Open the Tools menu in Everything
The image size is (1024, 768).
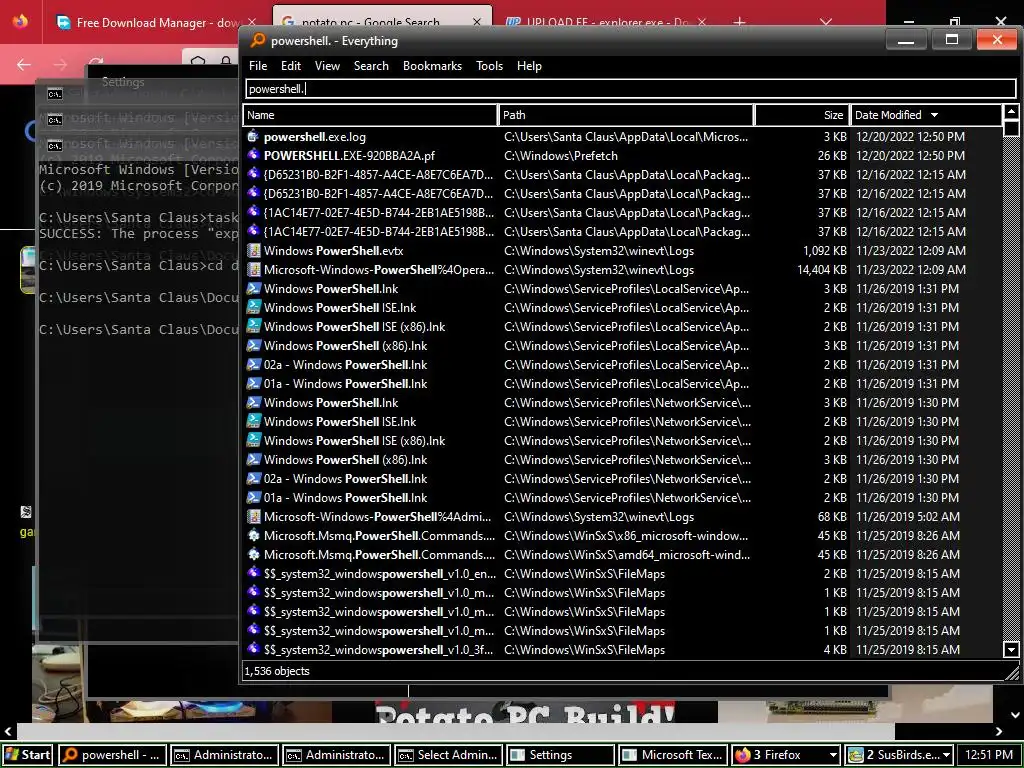[x=489, y=66]
